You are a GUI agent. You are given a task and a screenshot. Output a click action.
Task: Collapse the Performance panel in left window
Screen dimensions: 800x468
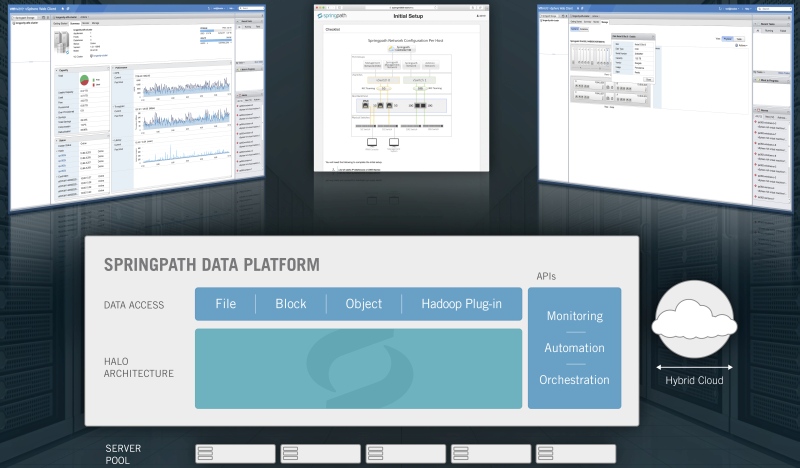114,67
